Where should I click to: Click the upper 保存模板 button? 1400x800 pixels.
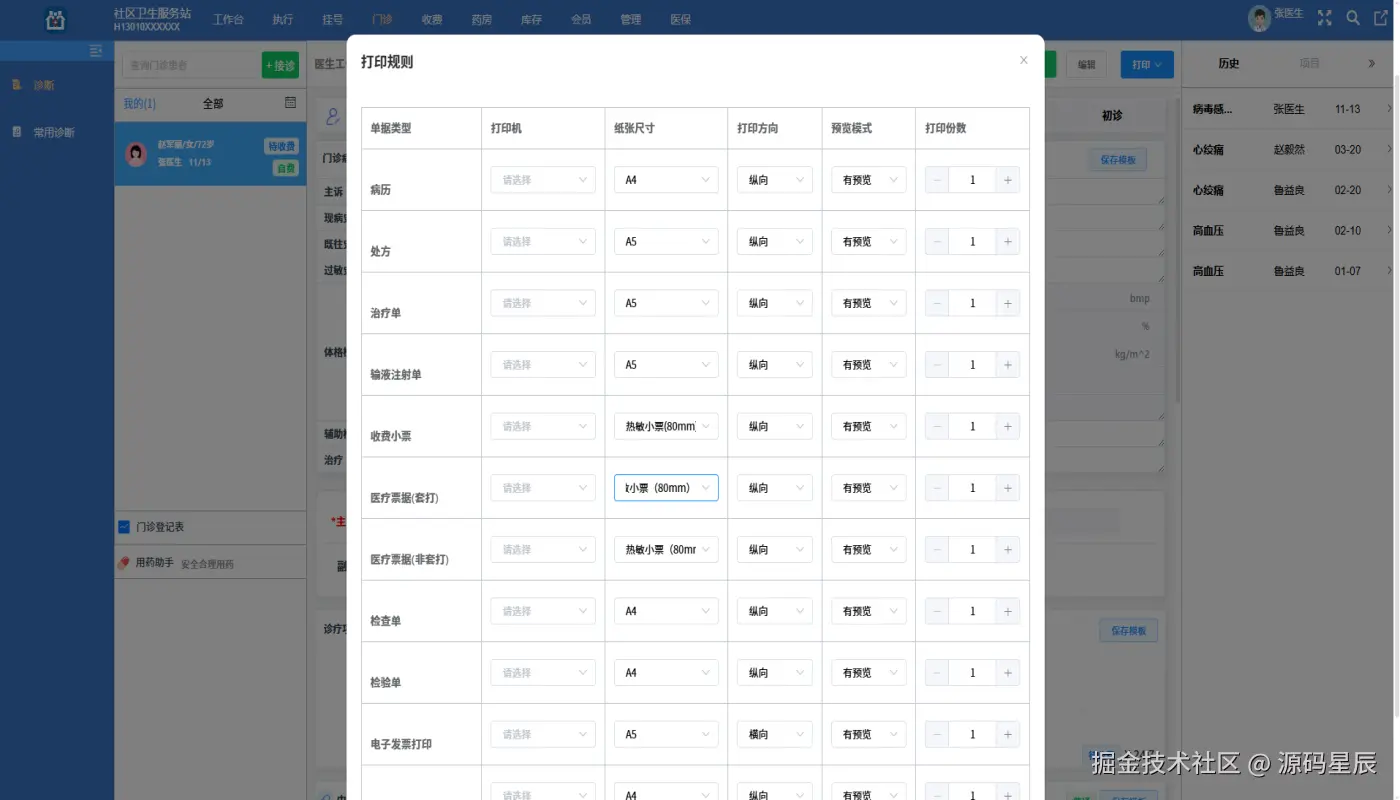point(1117,160)
